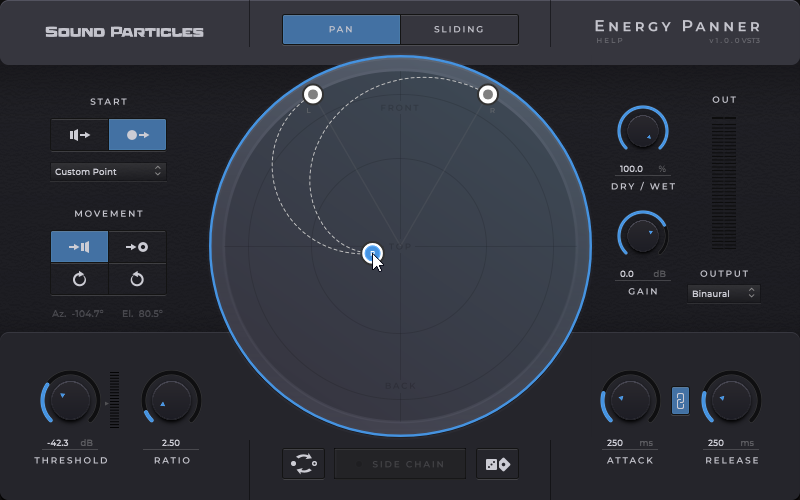Screen dimensions: 800x500
Task: Click the OUT level meter
Action: point(724,183)
